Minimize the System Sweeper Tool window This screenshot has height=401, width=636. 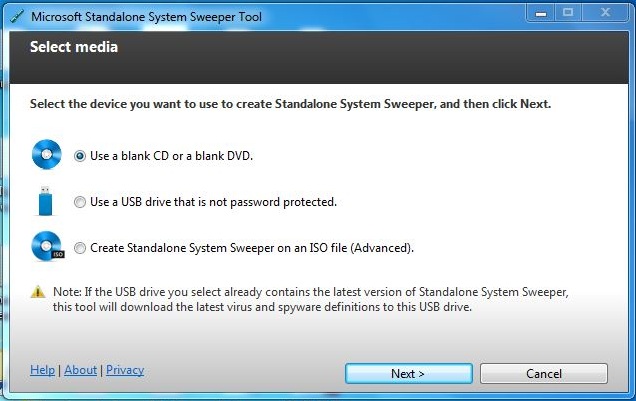[541, 13]
